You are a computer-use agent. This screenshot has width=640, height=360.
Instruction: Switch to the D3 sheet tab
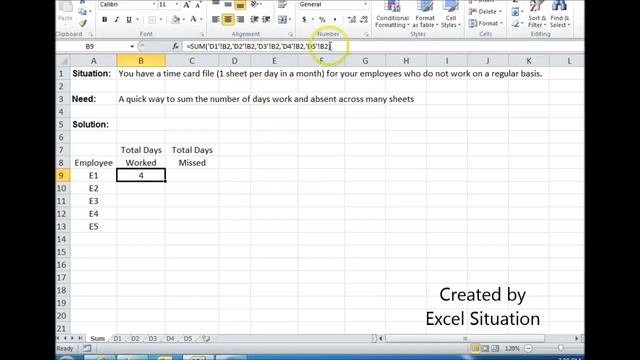[x=153, y=338]
